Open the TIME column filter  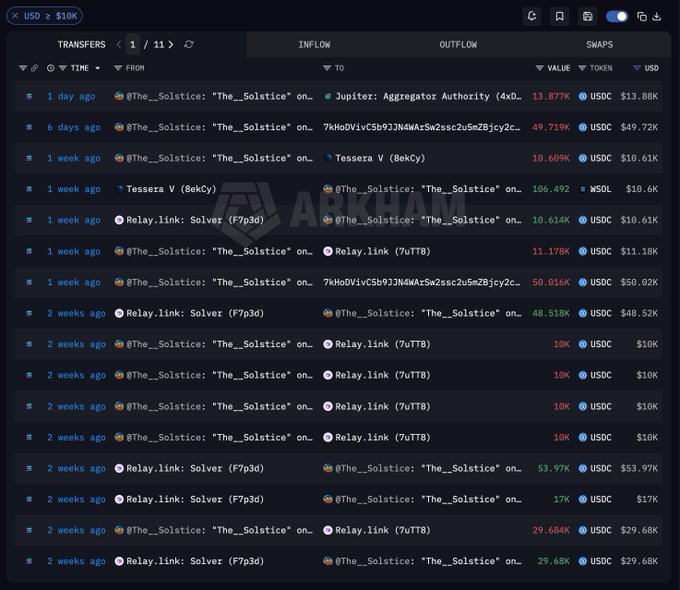click(x=62, y=68)
